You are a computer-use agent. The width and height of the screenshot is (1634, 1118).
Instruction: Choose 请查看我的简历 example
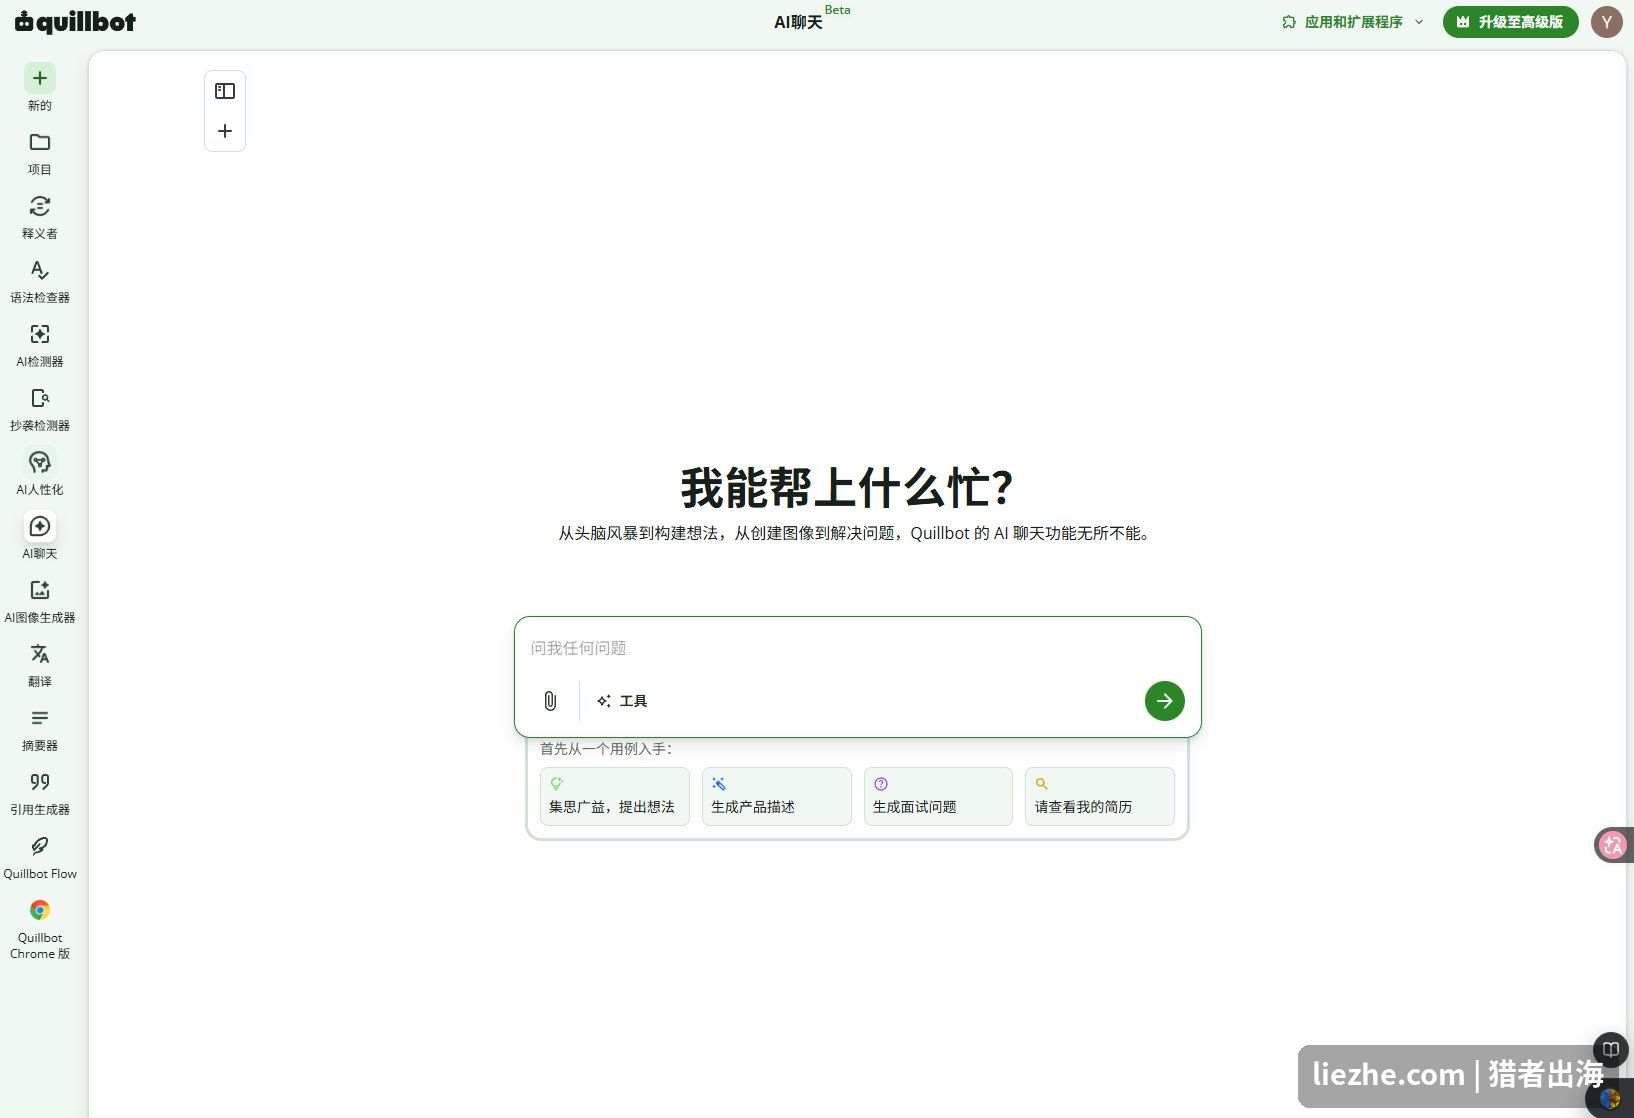(x=1100, y=796)
